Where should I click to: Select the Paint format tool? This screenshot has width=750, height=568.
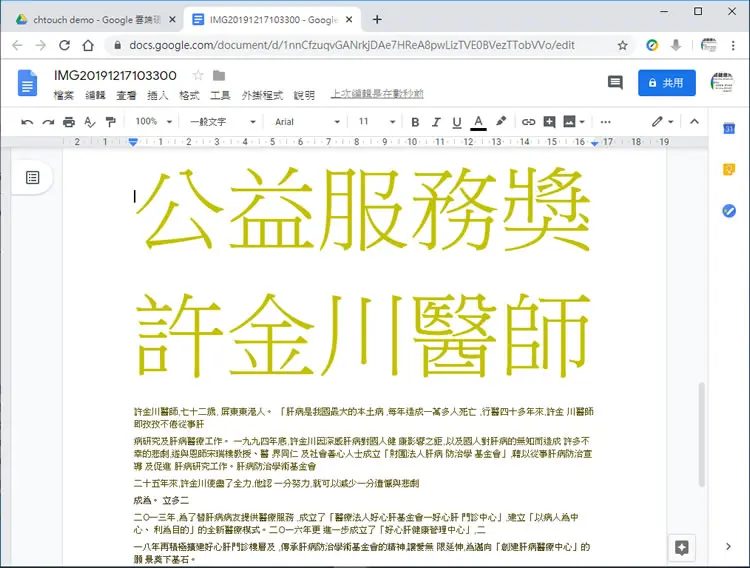tap(110, 122)
